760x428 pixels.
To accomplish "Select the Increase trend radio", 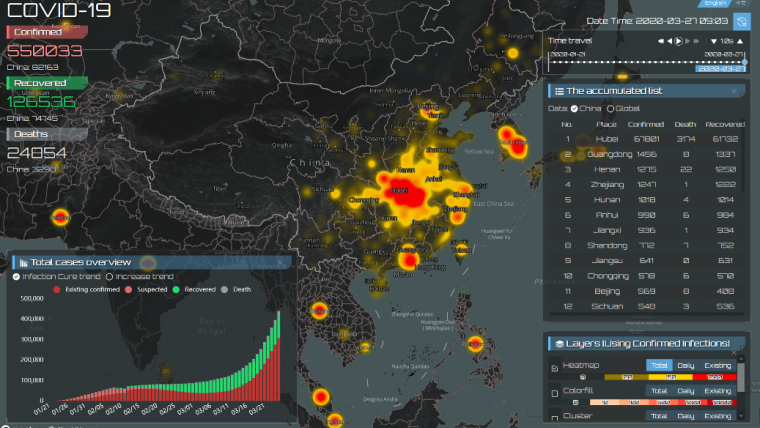I will pos(110,277).
